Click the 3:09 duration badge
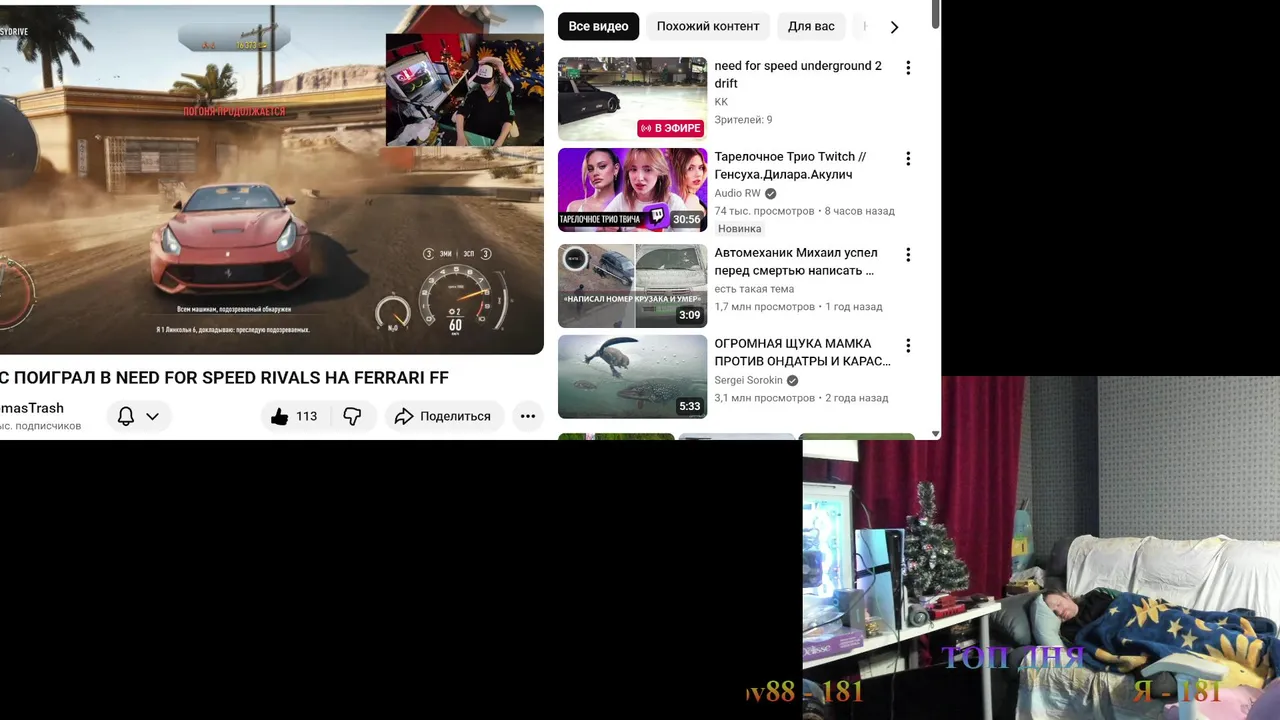The height and width of the screenshot is (720, 1280). pos(689,315)
